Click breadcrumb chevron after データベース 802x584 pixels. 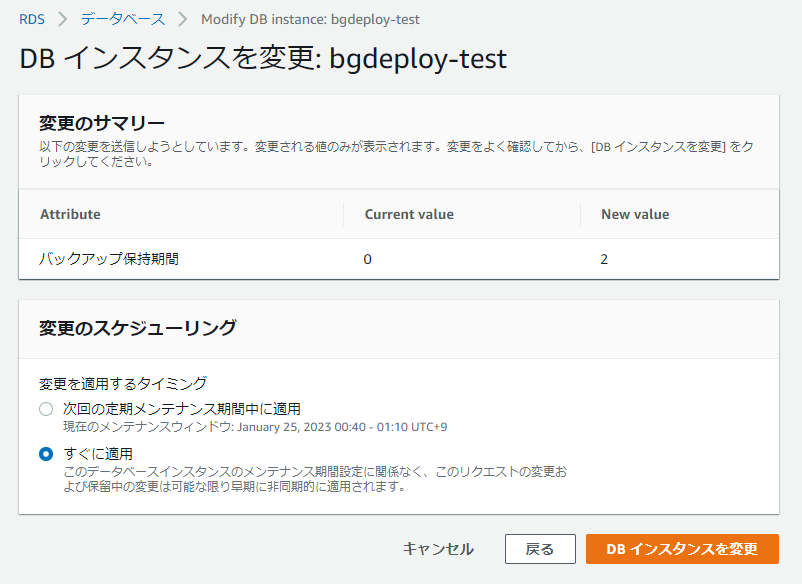pos(183,19)
